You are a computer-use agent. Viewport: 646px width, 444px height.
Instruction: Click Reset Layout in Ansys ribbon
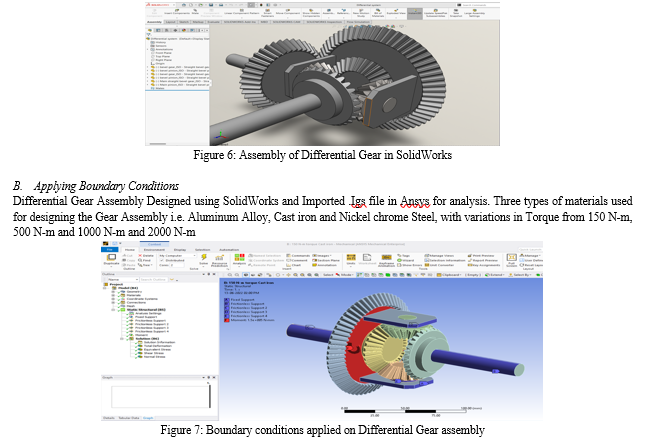click(x=531, y=265)
